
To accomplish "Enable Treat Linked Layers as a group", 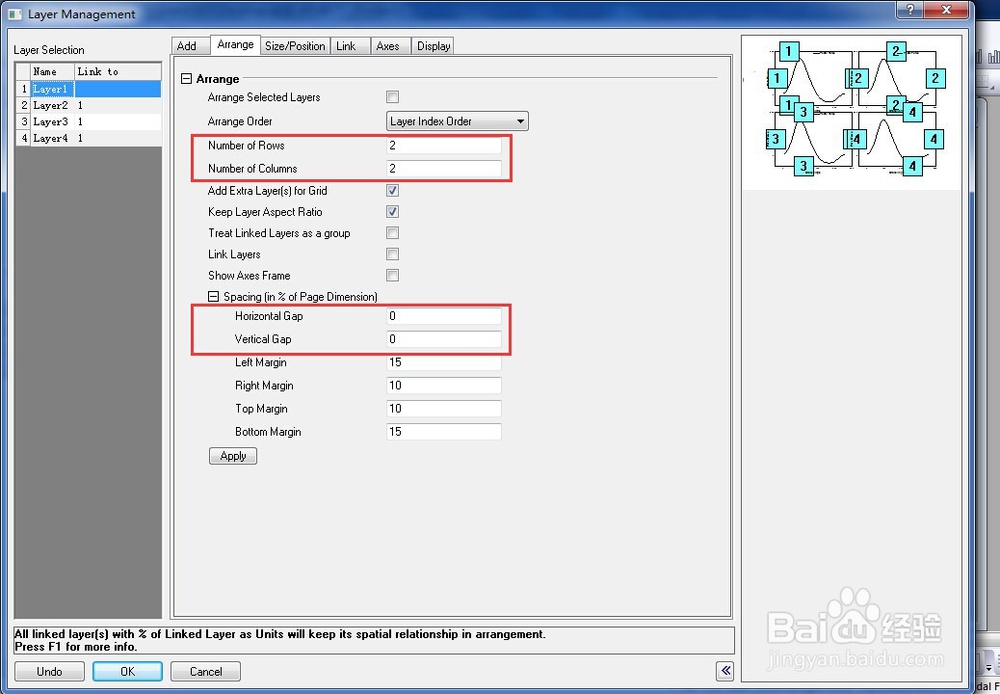I will 392,233.
